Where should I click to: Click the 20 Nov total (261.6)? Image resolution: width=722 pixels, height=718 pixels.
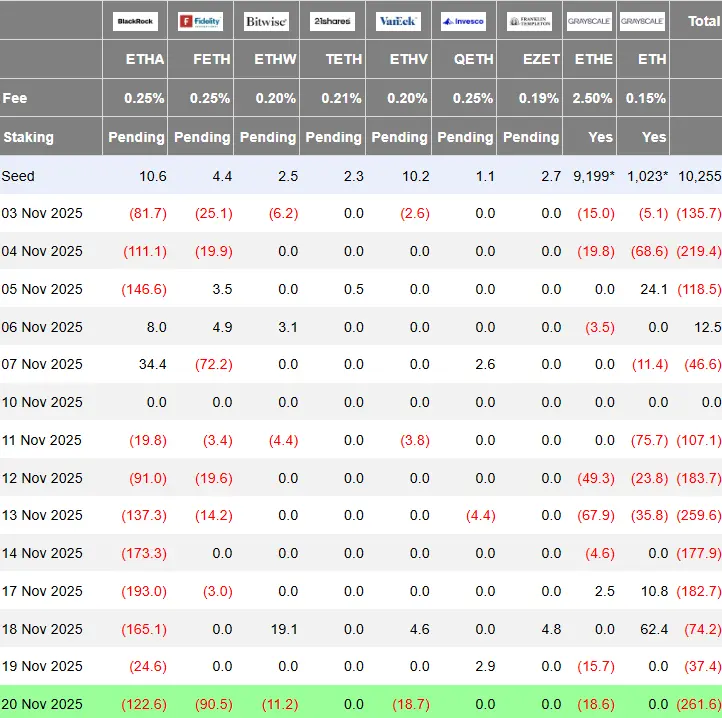699,705
